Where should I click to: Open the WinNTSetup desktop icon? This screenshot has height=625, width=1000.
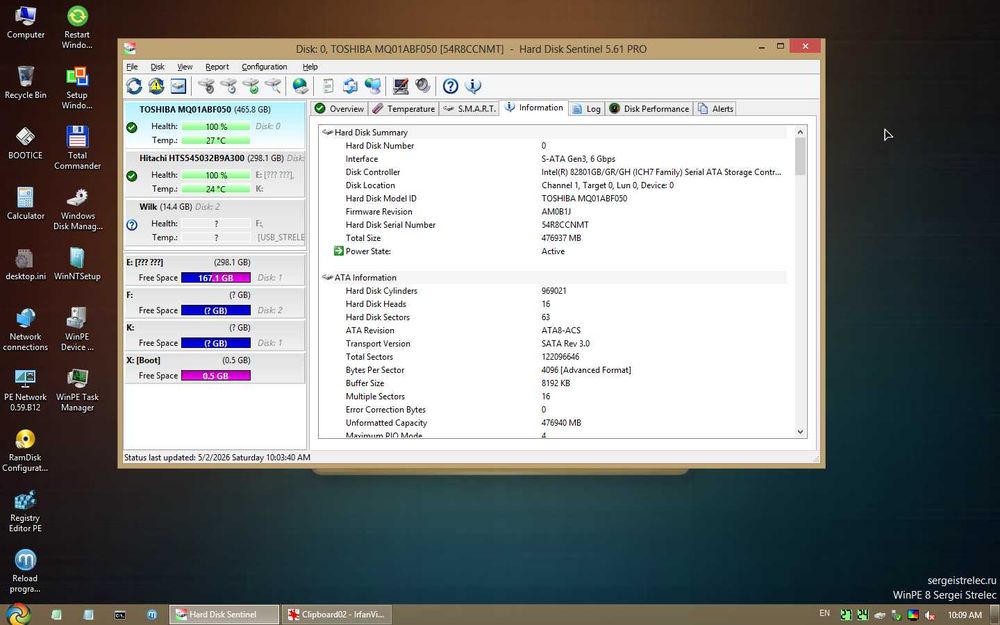[77, 263]
